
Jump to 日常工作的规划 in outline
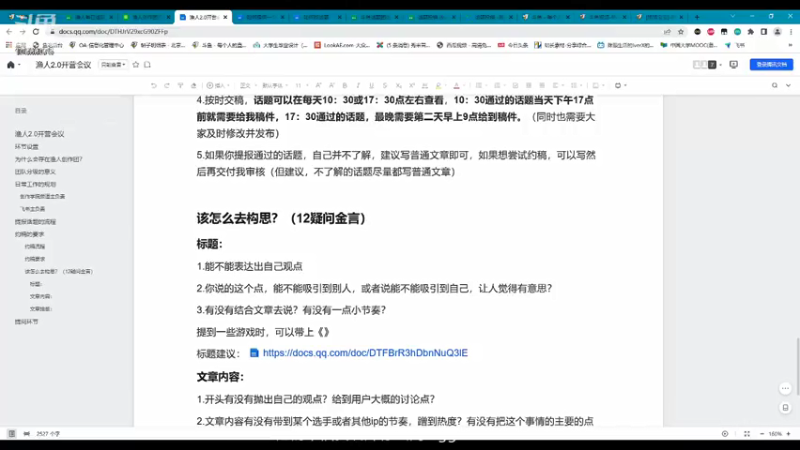click(35, 184)
